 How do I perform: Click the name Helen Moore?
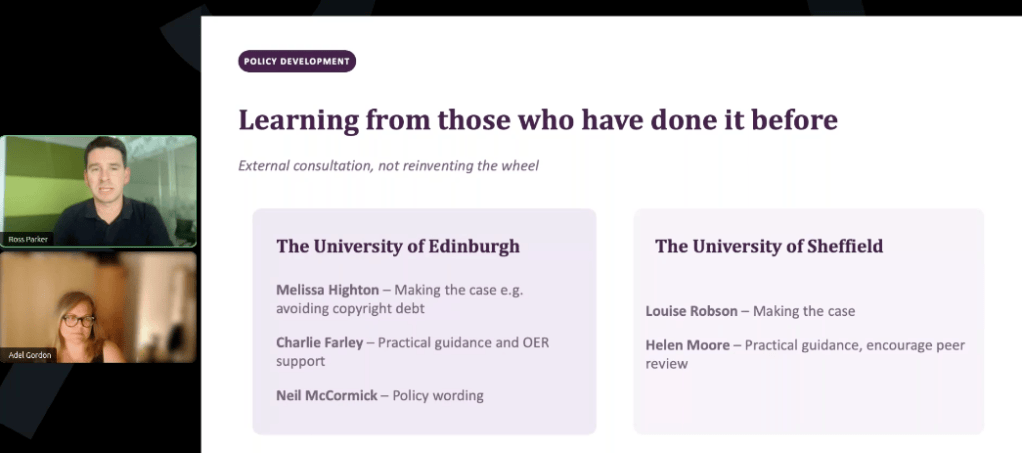click(x=688, y=345)
